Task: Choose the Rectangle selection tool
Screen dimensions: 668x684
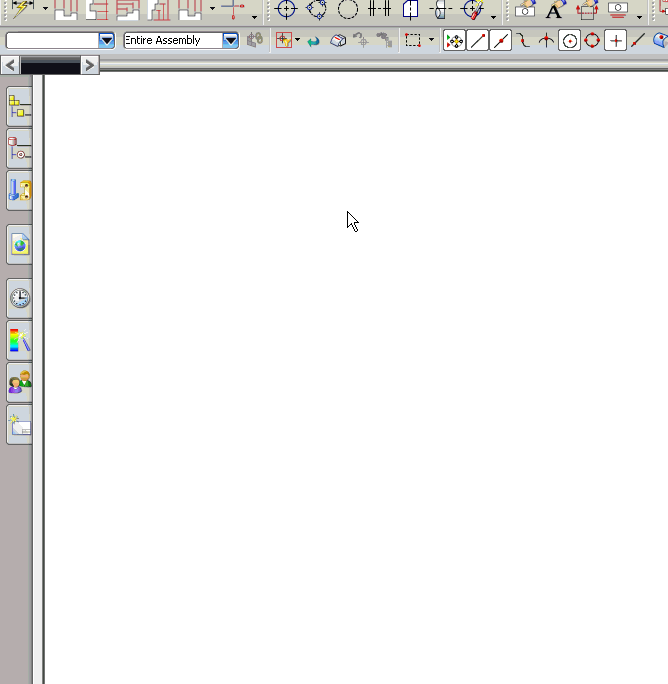Action: [412, 41]
